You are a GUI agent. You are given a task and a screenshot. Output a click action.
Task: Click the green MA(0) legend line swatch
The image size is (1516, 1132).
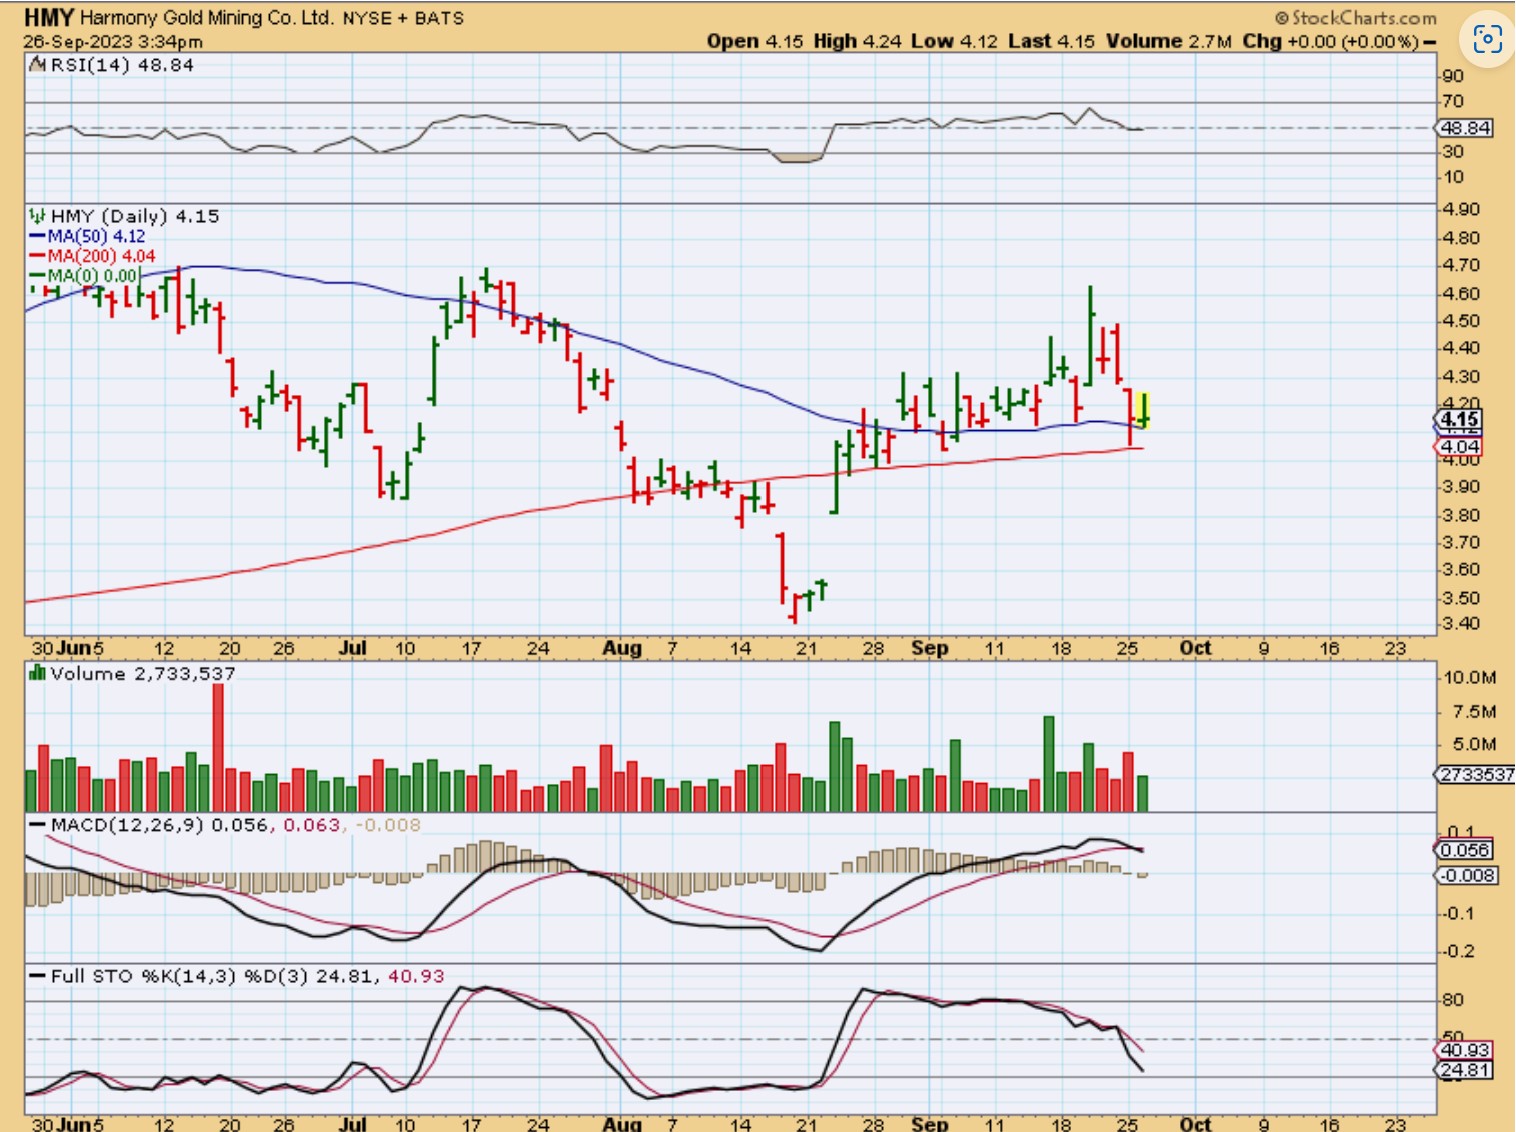coord(37,276)
